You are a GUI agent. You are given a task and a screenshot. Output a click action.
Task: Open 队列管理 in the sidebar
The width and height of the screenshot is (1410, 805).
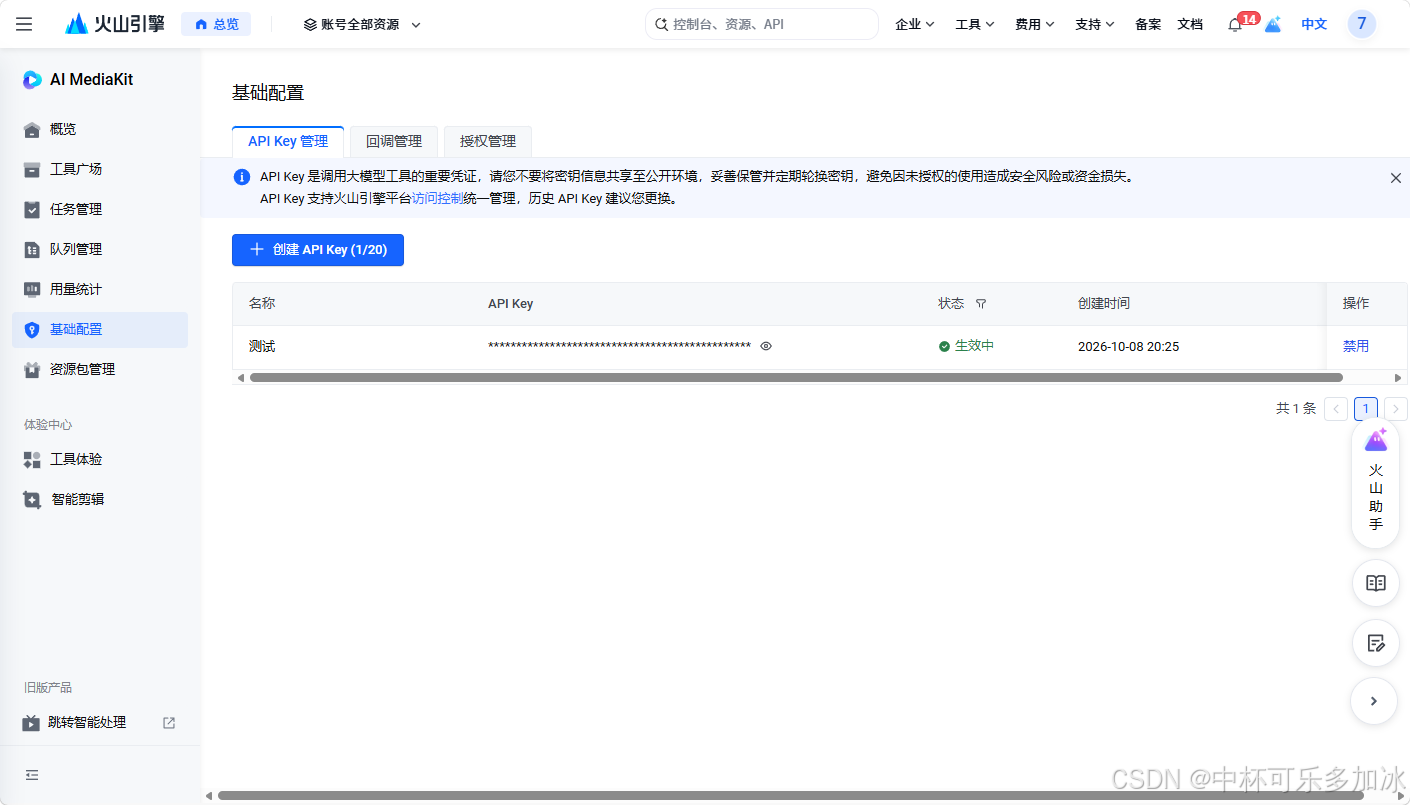click(100, 249)
